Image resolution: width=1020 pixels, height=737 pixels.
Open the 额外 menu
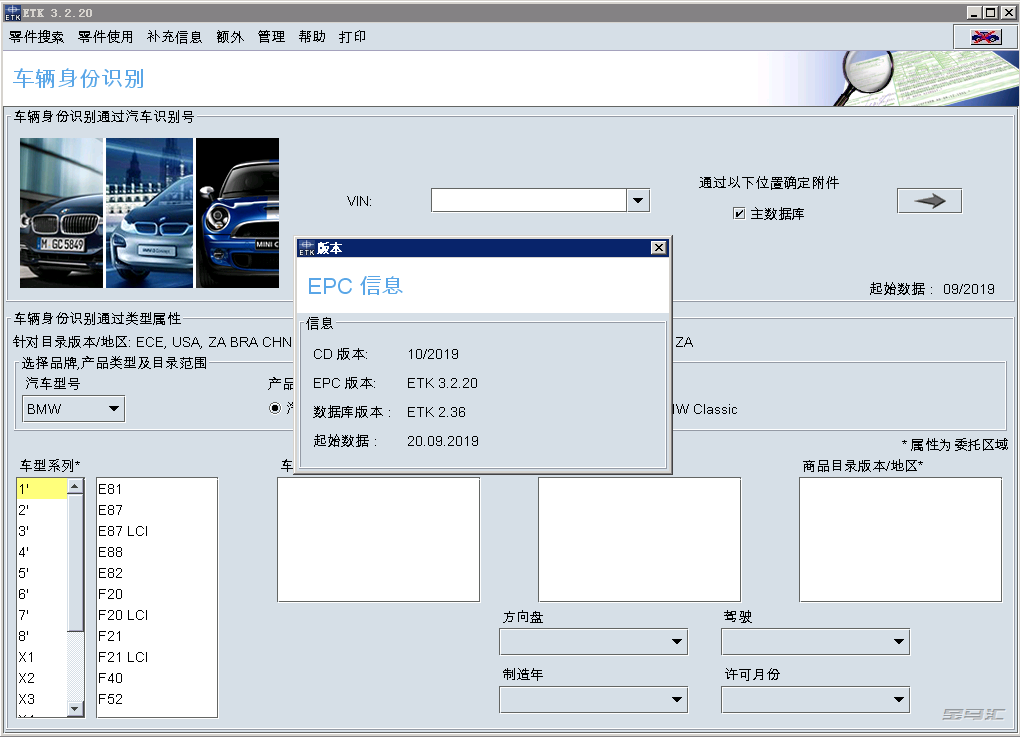click(x=230, y=37)
